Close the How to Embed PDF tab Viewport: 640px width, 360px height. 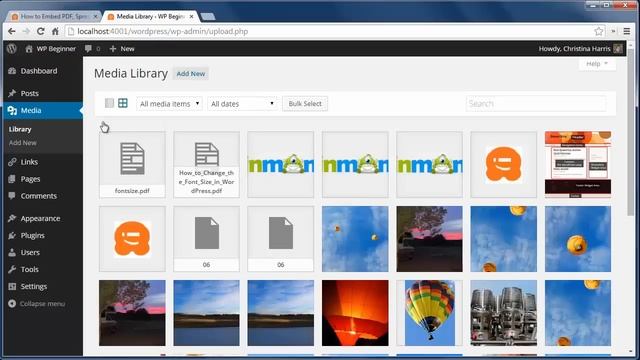coord(95,16)
